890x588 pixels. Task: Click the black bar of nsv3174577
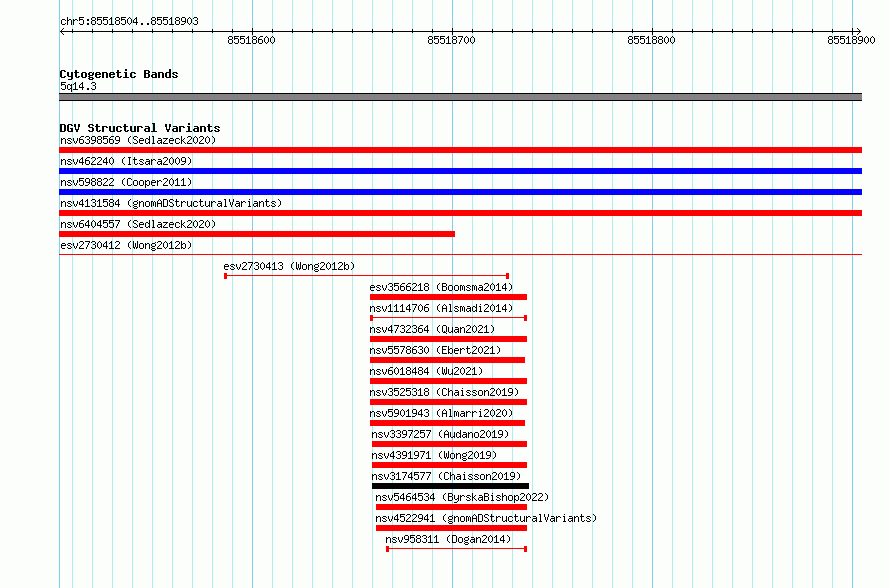[451, 486]
